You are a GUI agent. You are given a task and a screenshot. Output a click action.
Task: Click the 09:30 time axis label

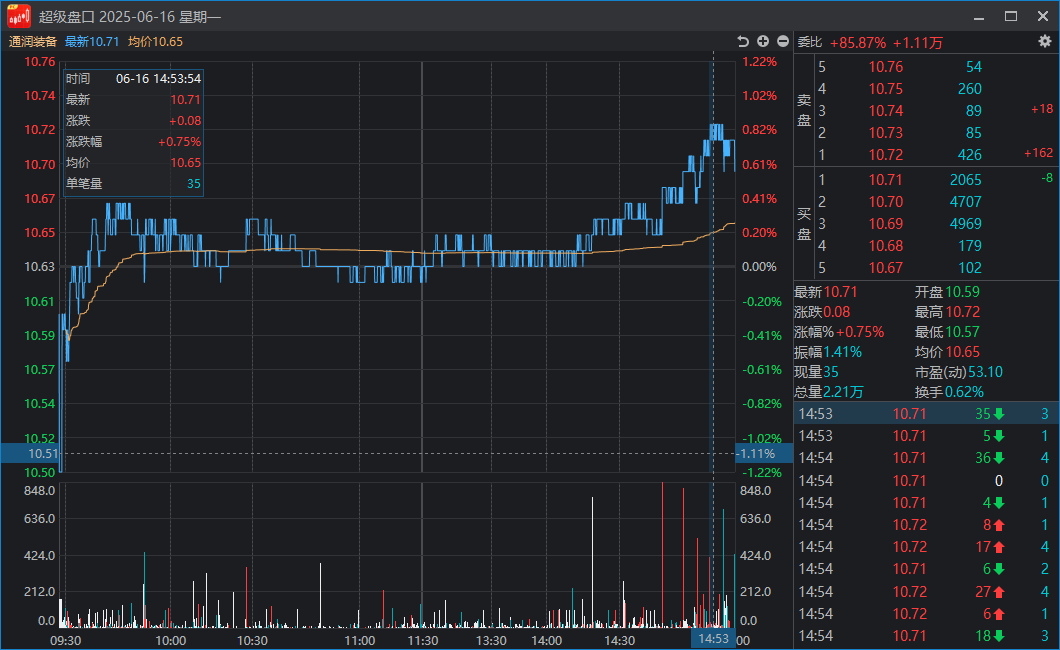[x=66, y=641]
